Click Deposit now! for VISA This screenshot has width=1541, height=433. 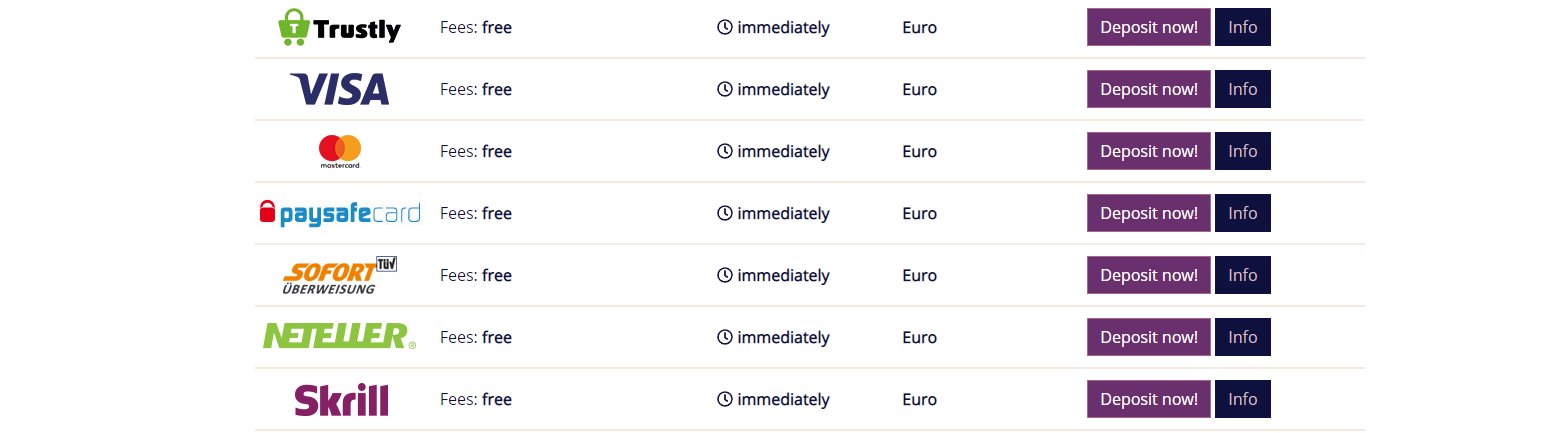point(1149,89)
